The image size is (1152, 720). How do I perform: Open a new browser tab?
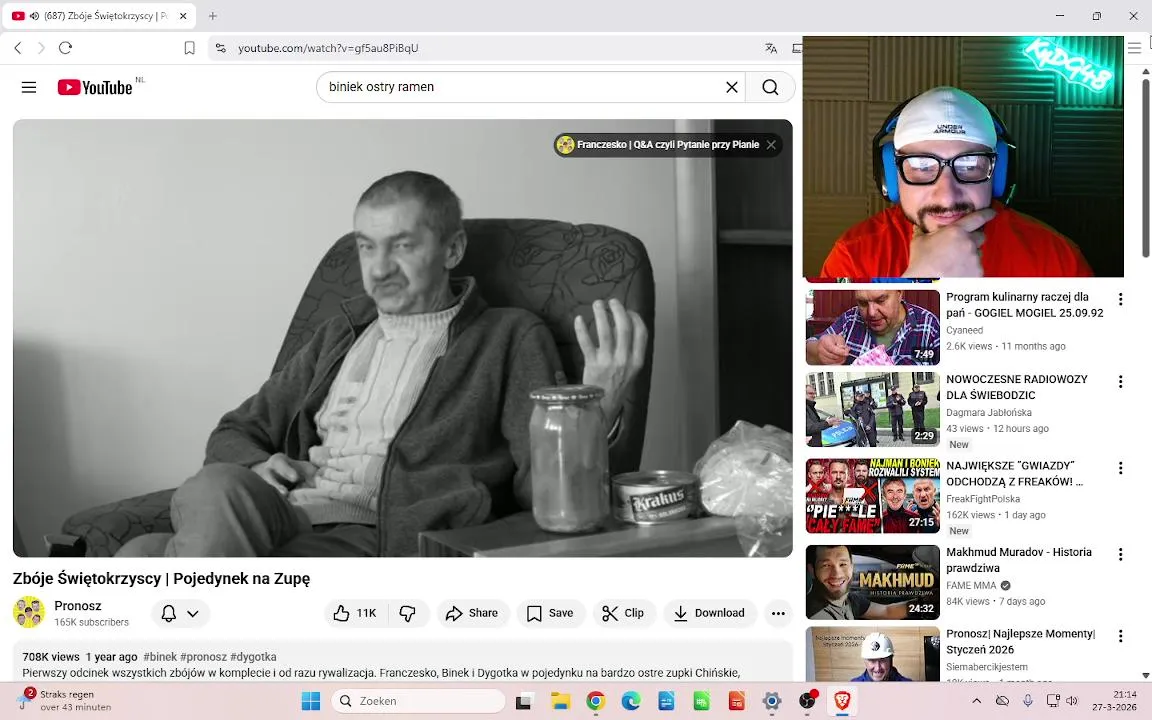tap(212, 15)
